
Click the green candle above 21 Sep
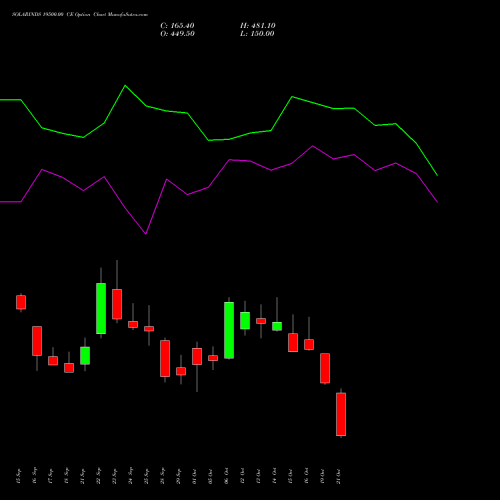(85, 356)
